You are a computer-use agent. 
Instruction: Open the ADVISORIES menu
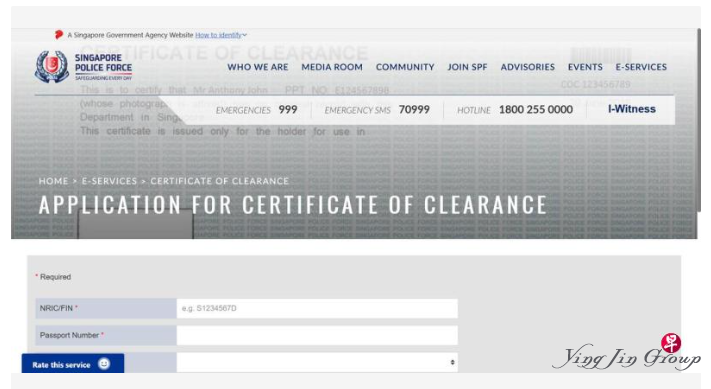coord(527,67)
